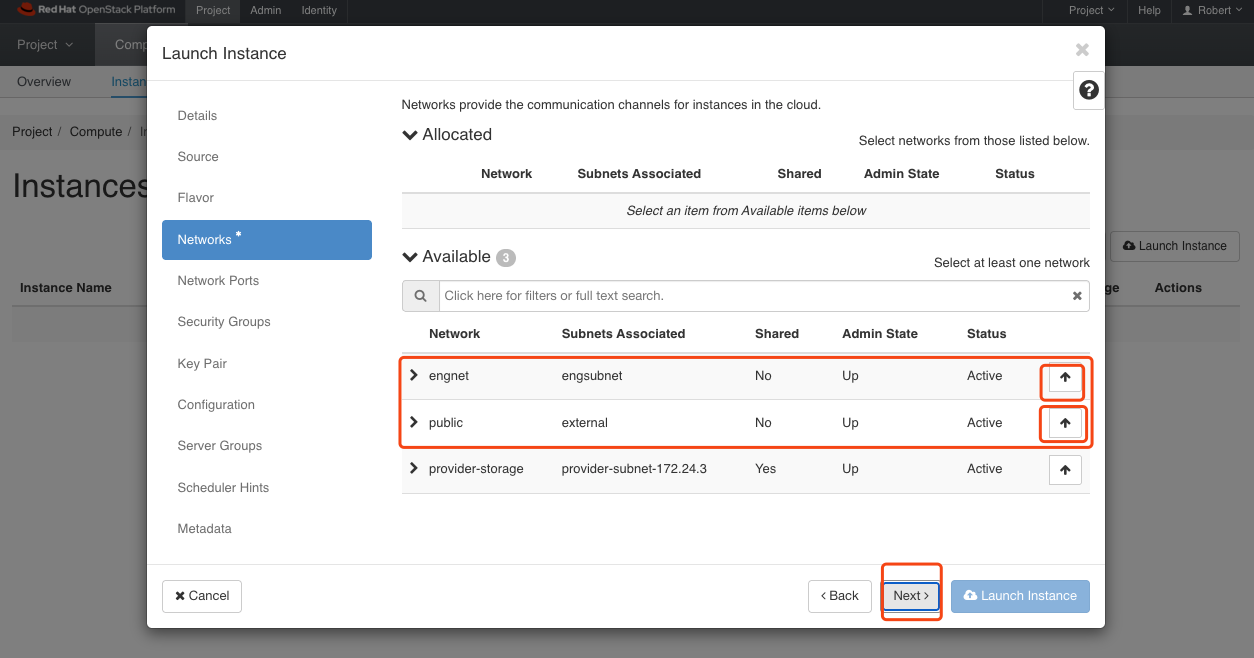
Task: Click the up arrow to allocate engnet network
Action: 1065,377
